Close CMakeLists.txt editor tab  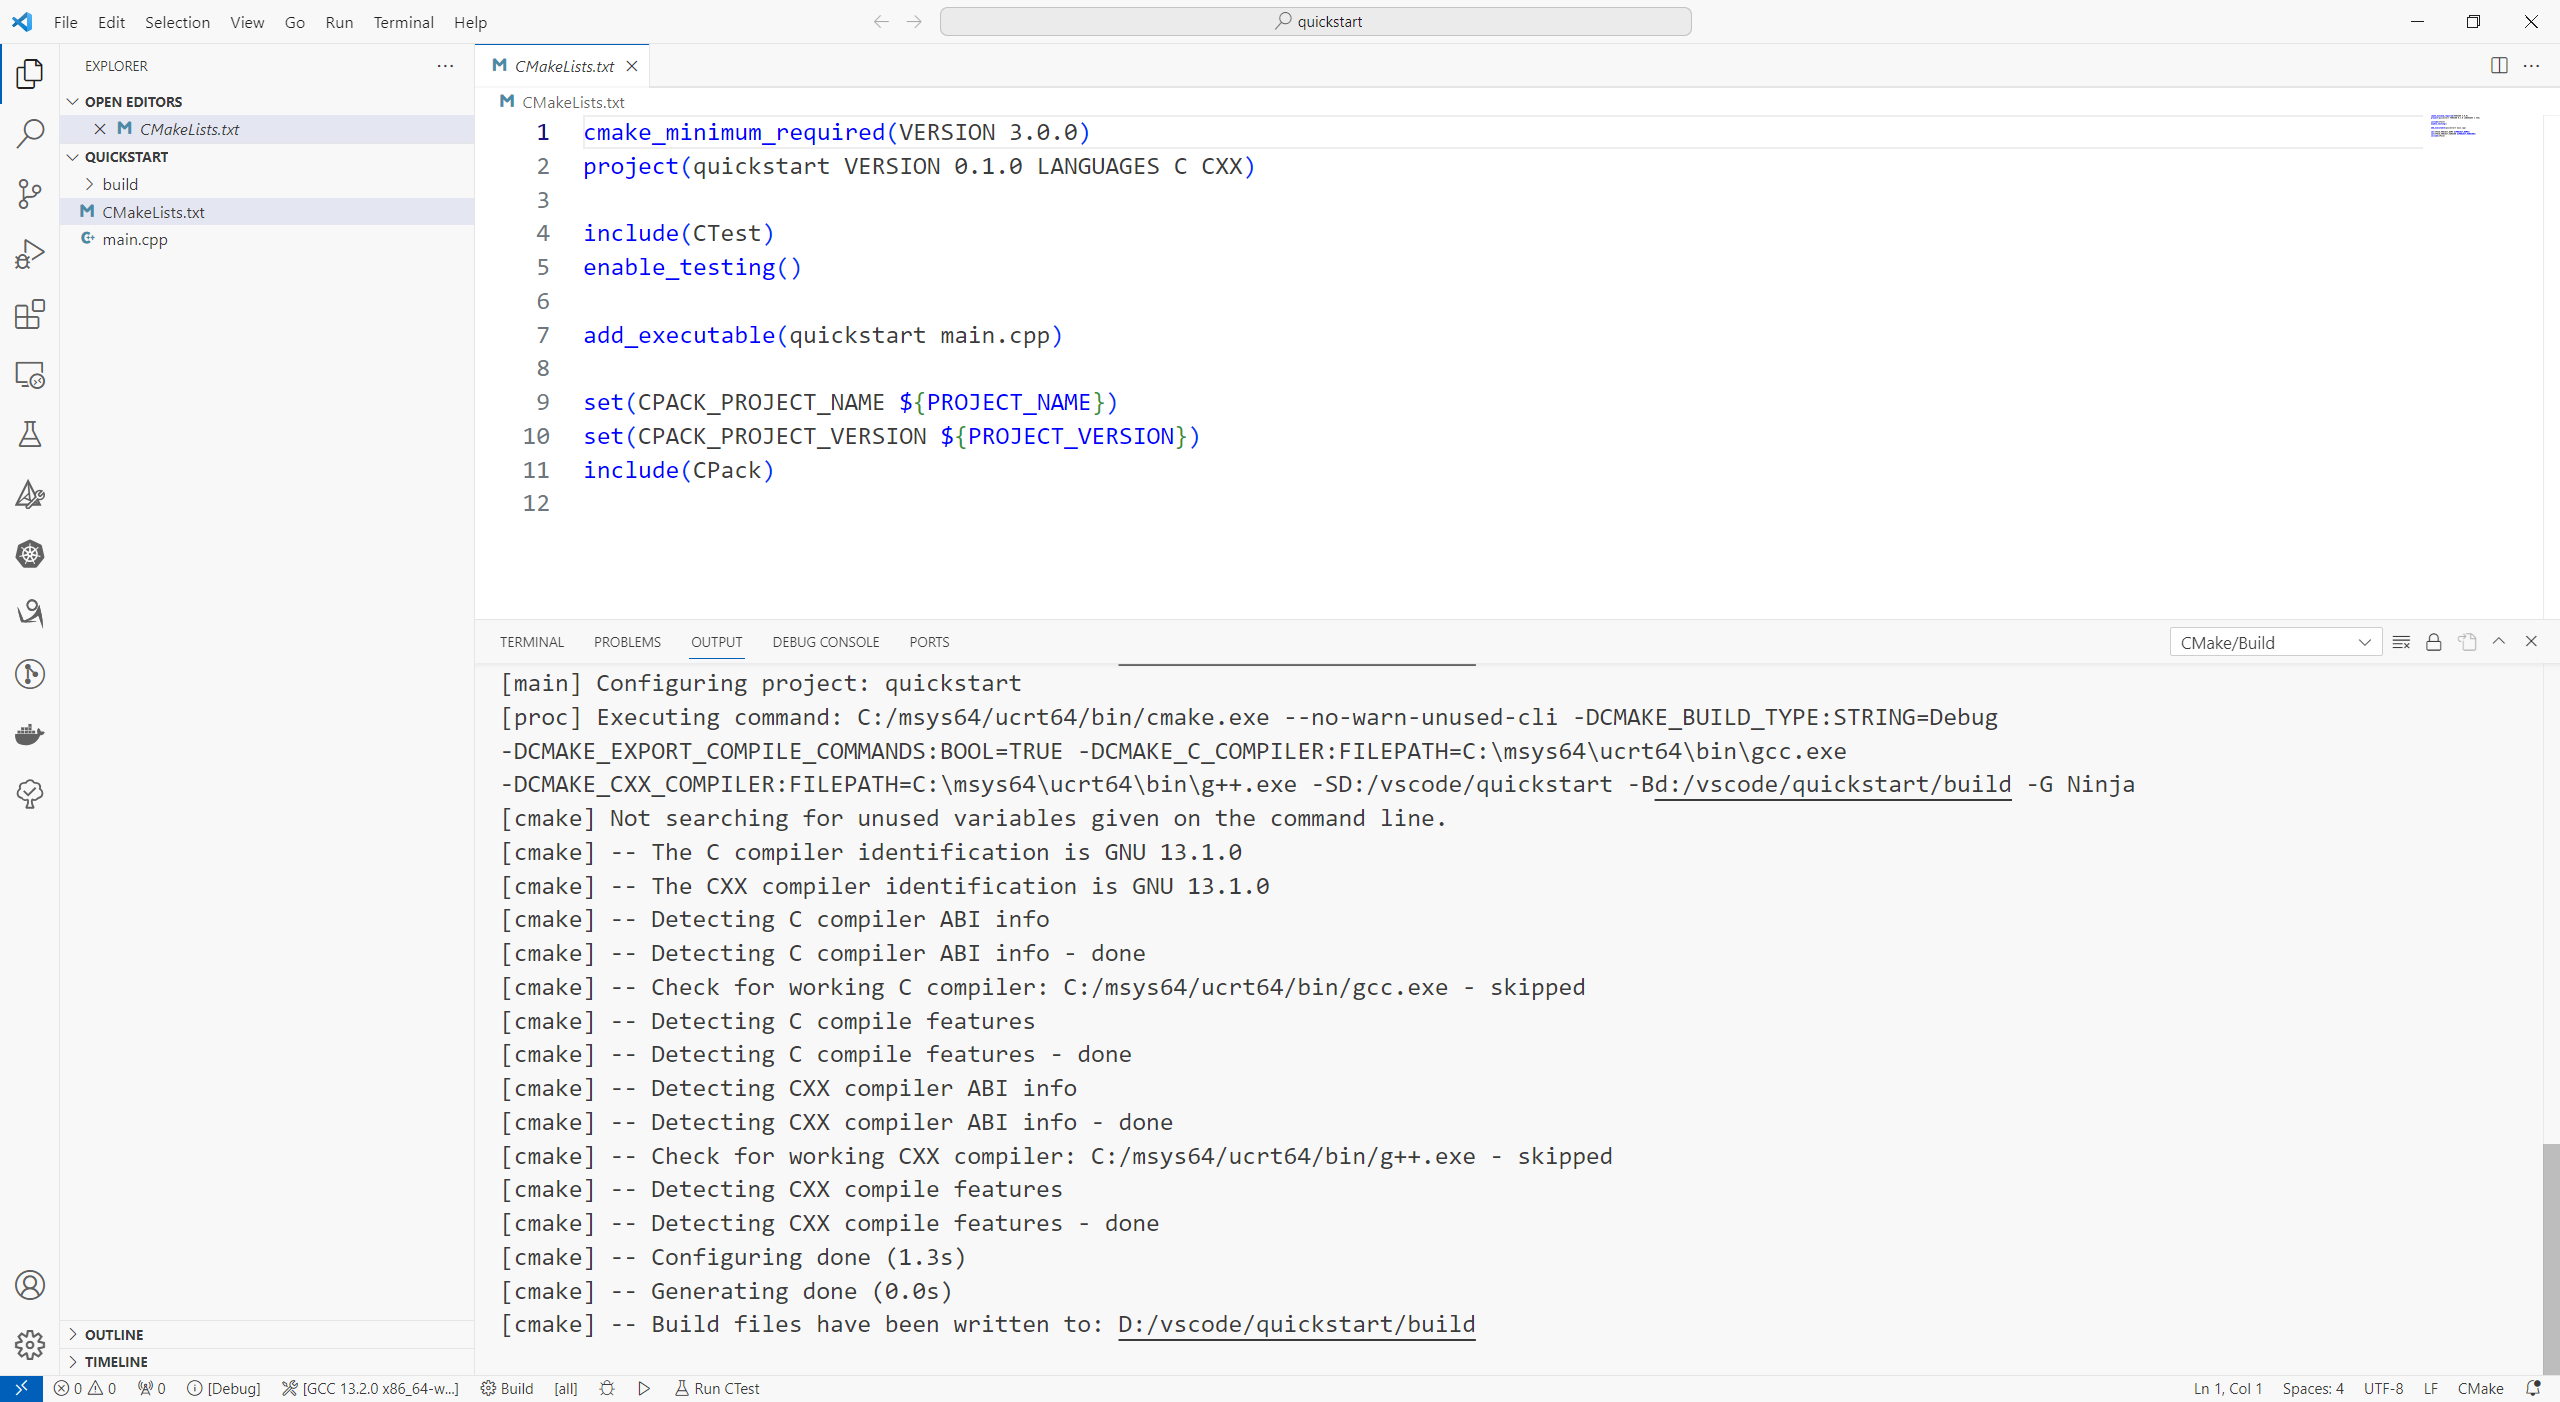632,66
